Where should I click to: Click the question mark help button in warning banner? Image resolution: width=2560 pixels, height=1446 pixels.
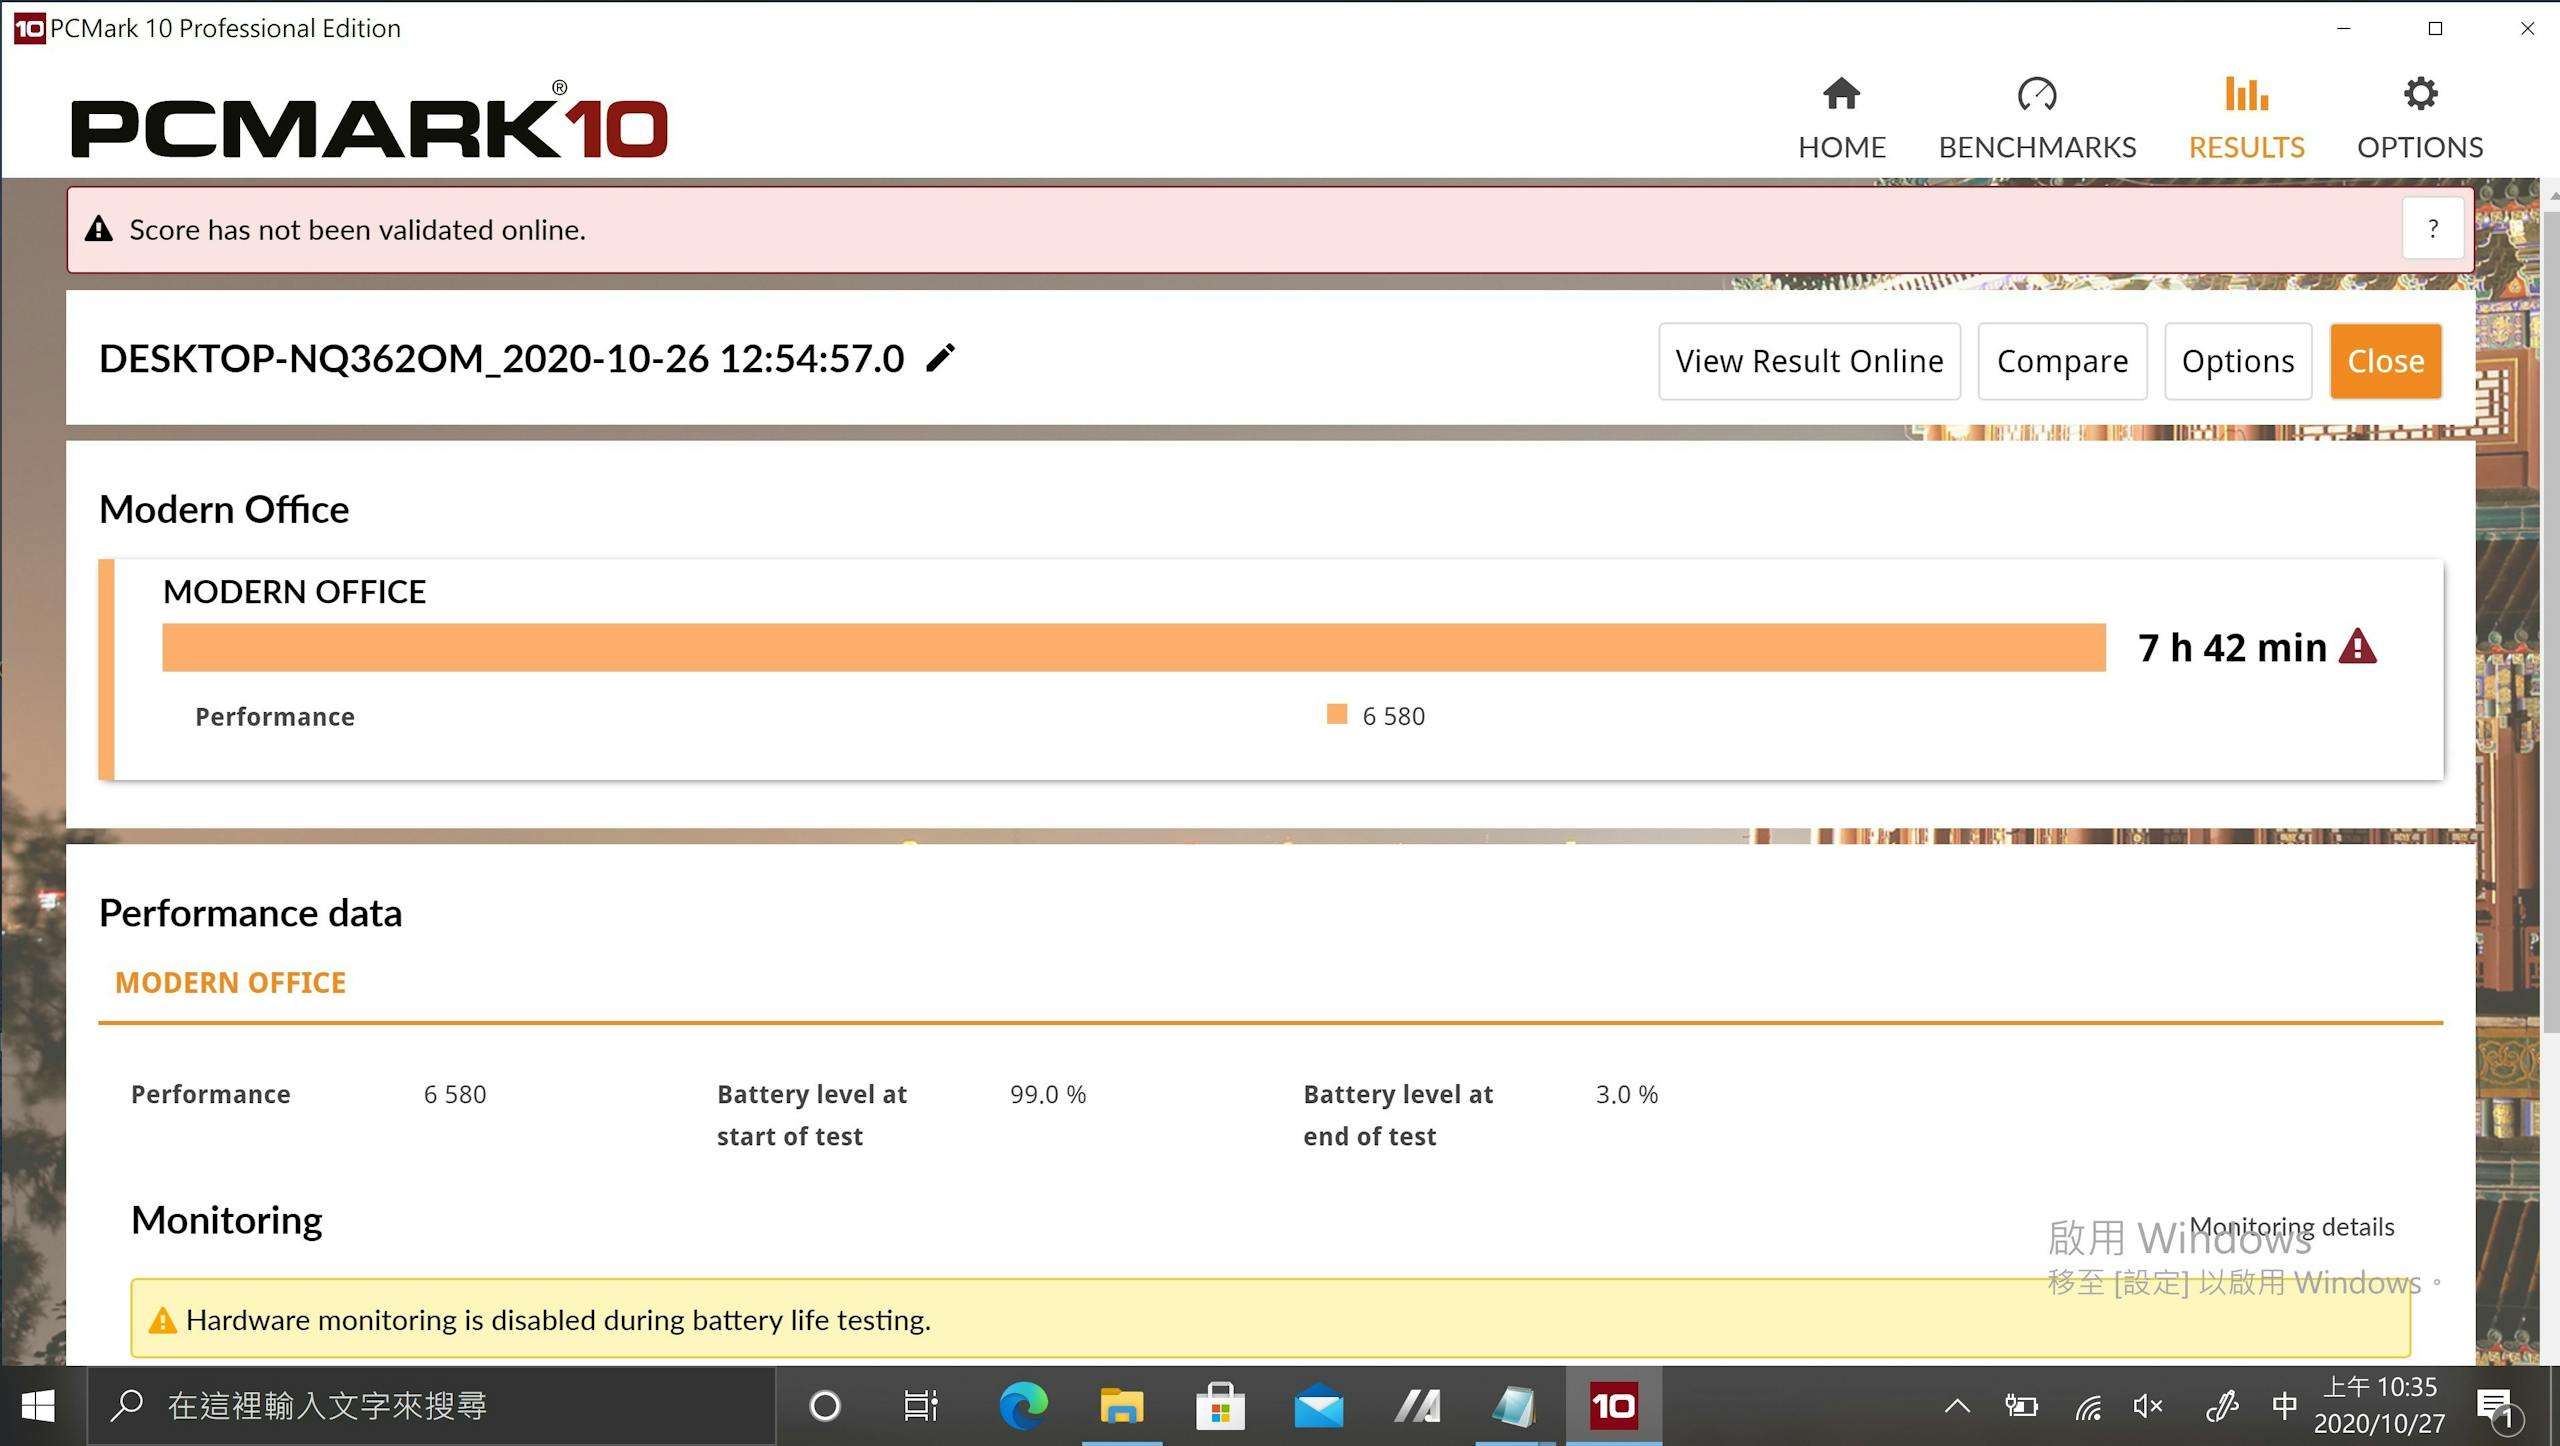tap(2432, 229)
